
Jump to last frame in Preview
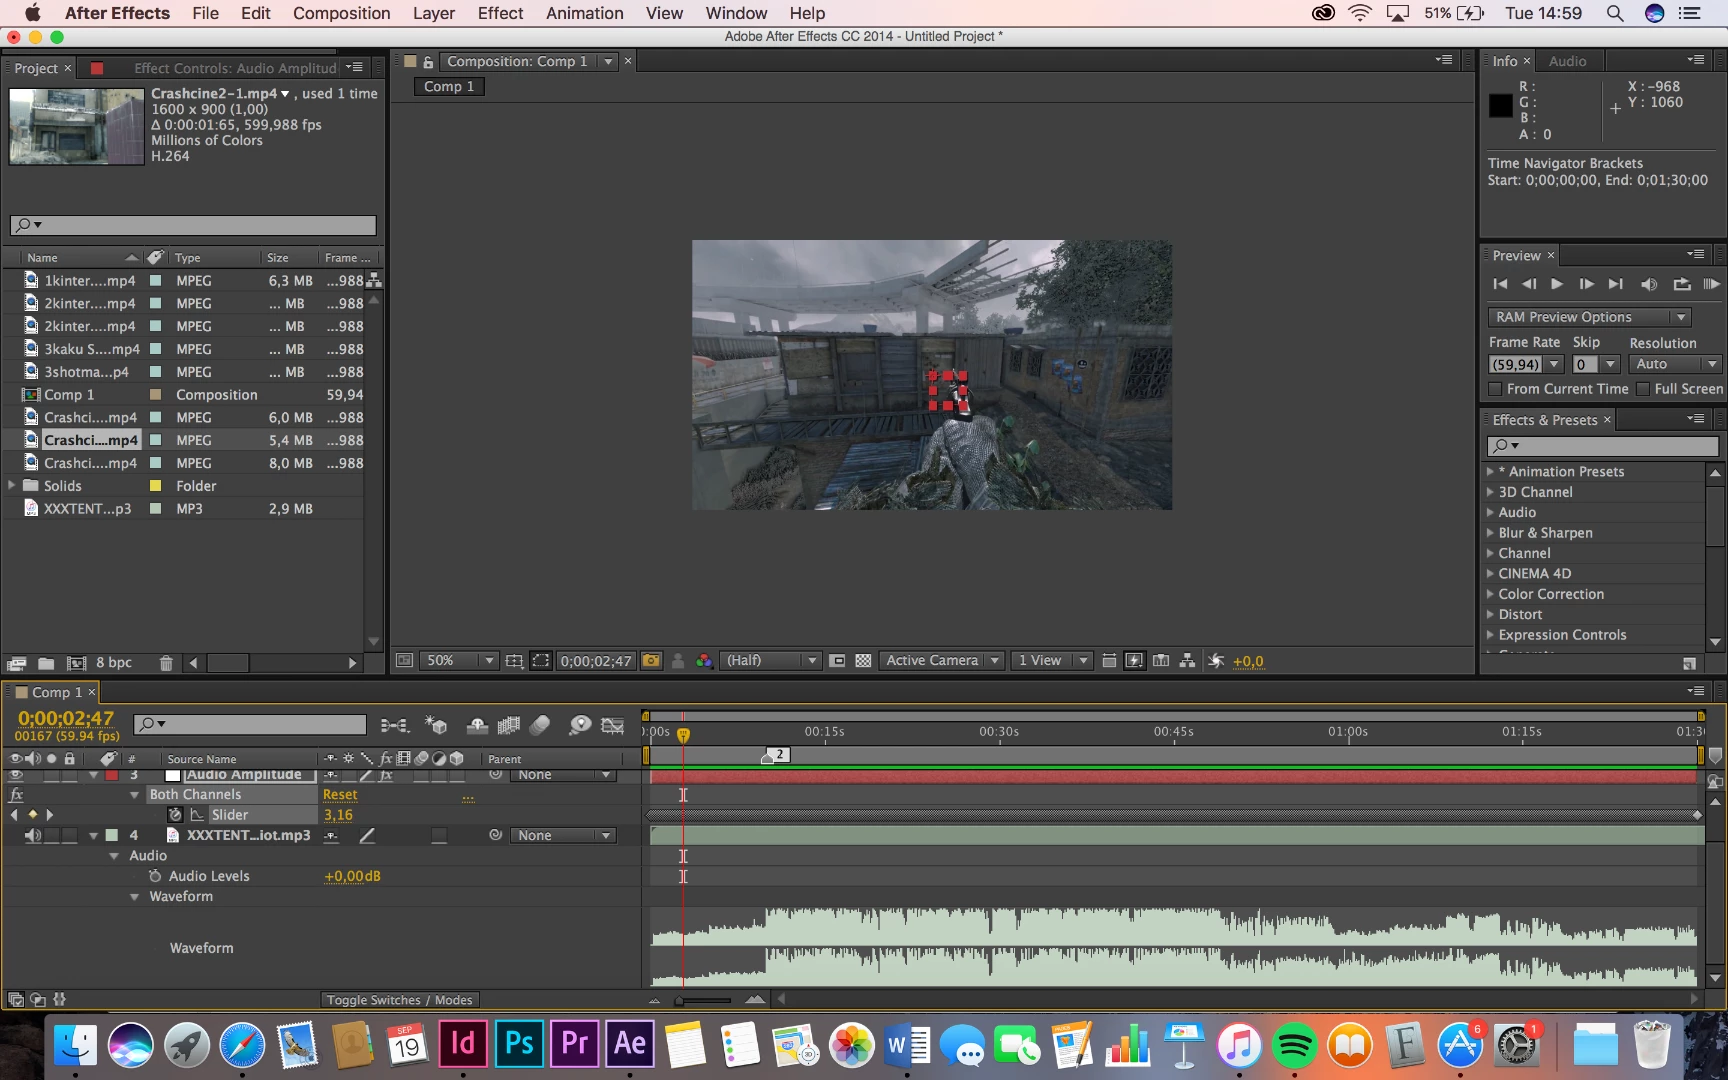1615,284
